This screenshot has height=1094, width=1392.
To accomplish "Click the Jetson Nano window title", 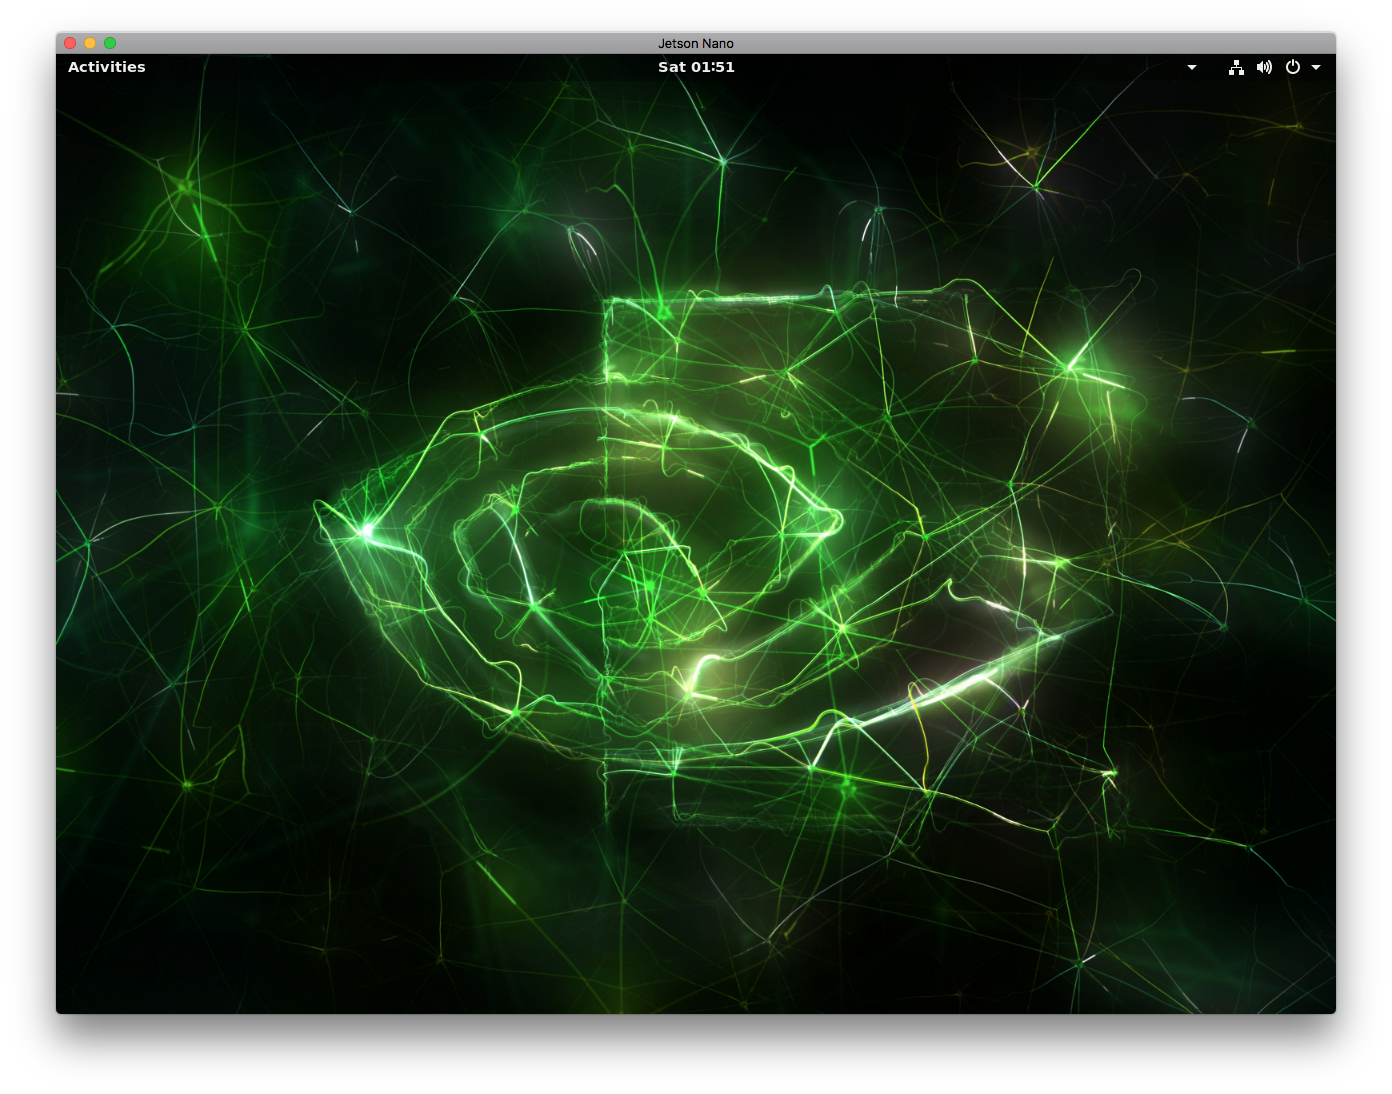I will point(696,43).
